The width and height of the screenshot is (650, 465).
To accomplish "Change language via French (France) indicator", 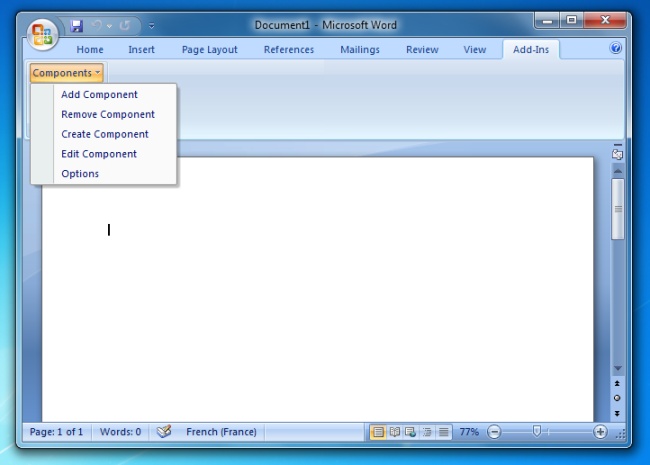I will [221, 432].
